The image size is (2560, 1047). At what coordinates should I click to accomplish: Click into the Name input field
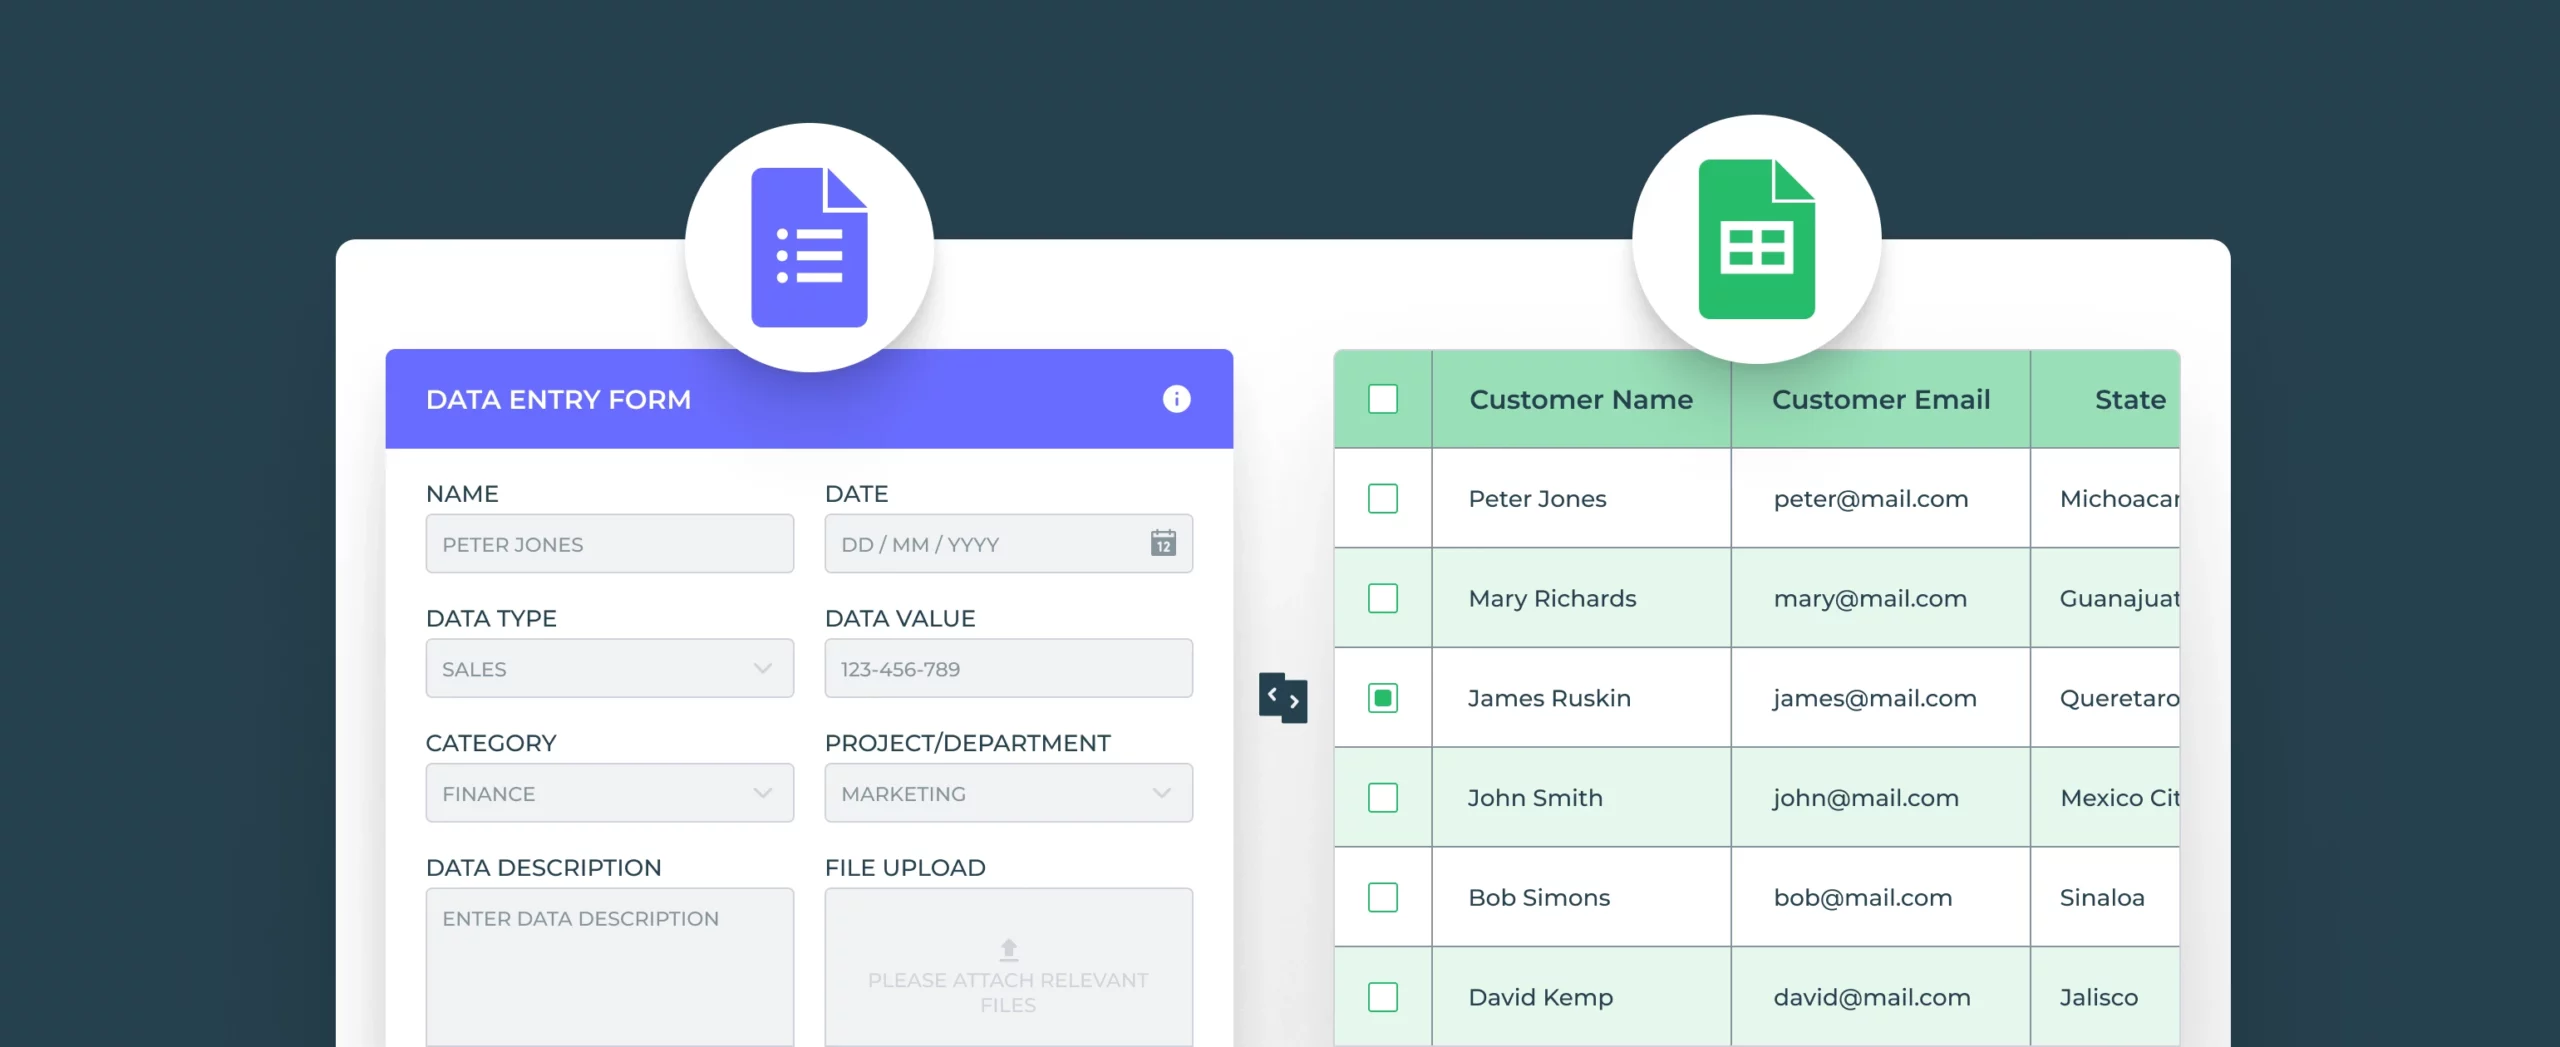point(609,544)
